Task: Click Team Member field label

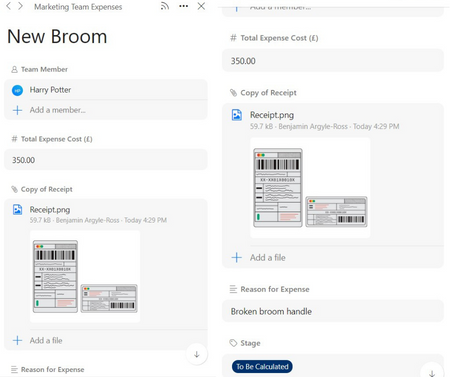Action: [x=44, y=69]
